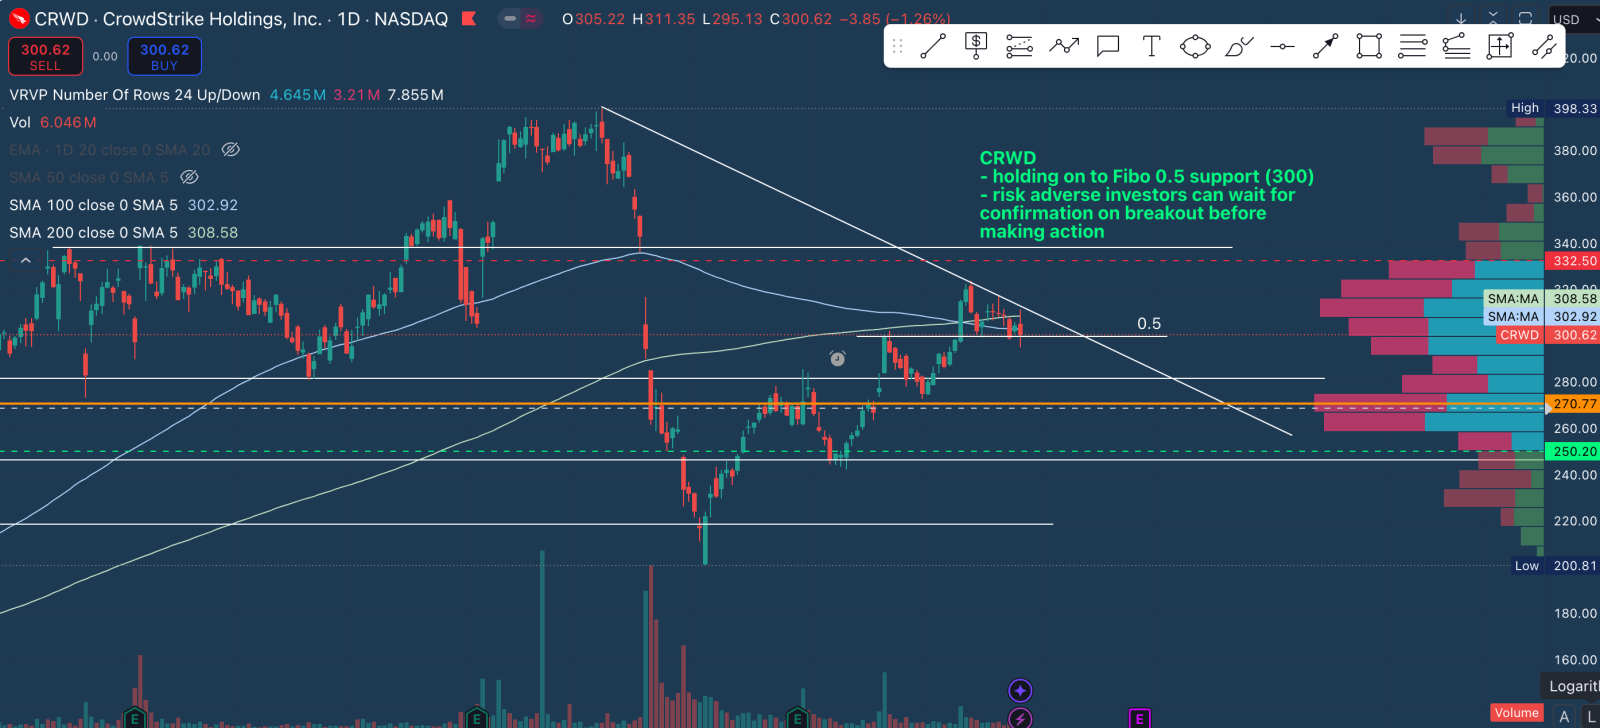Click the 300.62 BUY button
Viewport: 1600px width, 728px height.
165,56
